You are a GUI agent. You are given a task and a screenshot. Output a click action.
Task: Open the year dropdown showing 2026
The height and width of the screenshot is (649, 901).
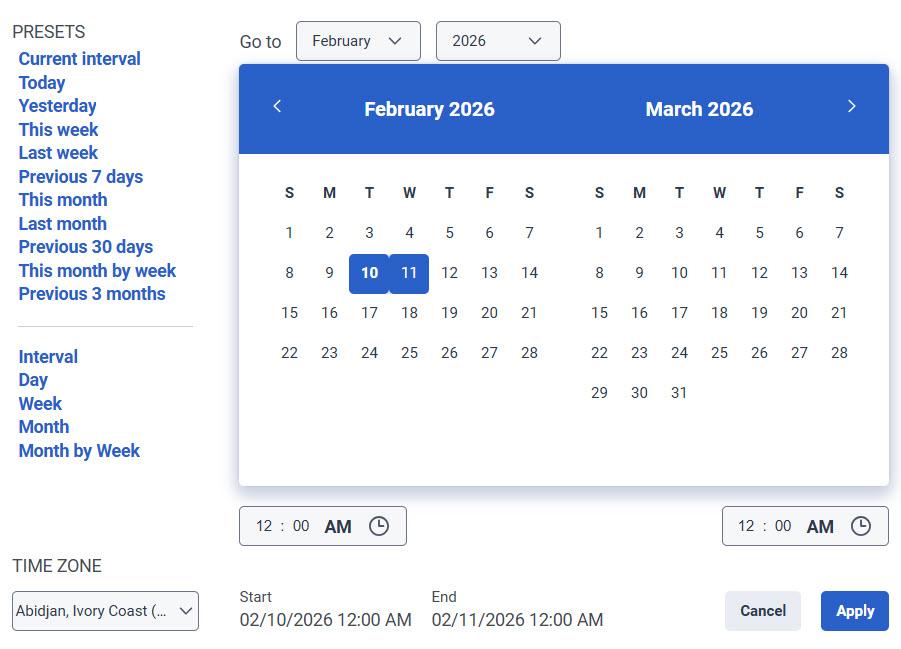coord(498,41)
